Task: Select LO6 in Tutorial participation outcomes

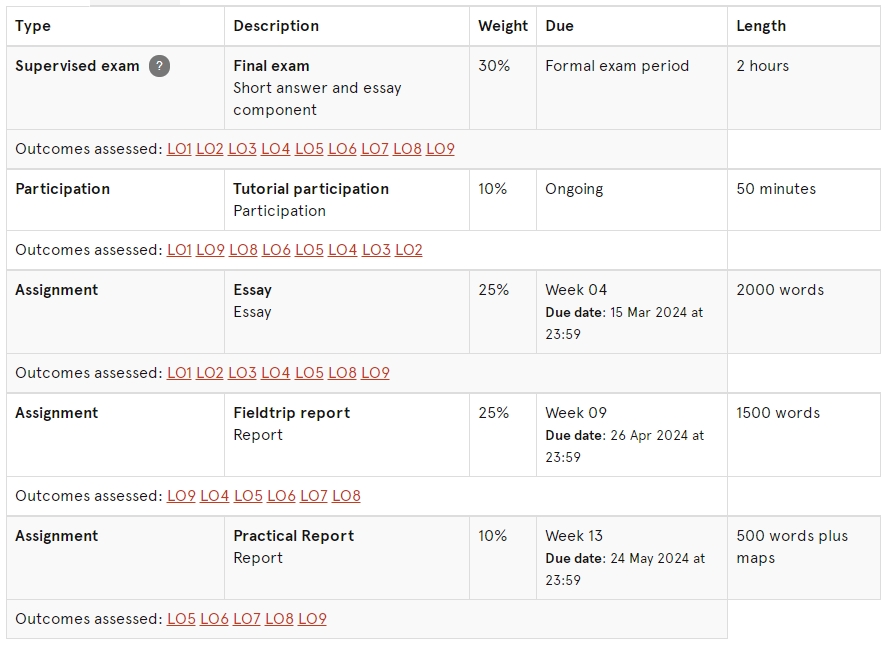Action: [277, 250]
